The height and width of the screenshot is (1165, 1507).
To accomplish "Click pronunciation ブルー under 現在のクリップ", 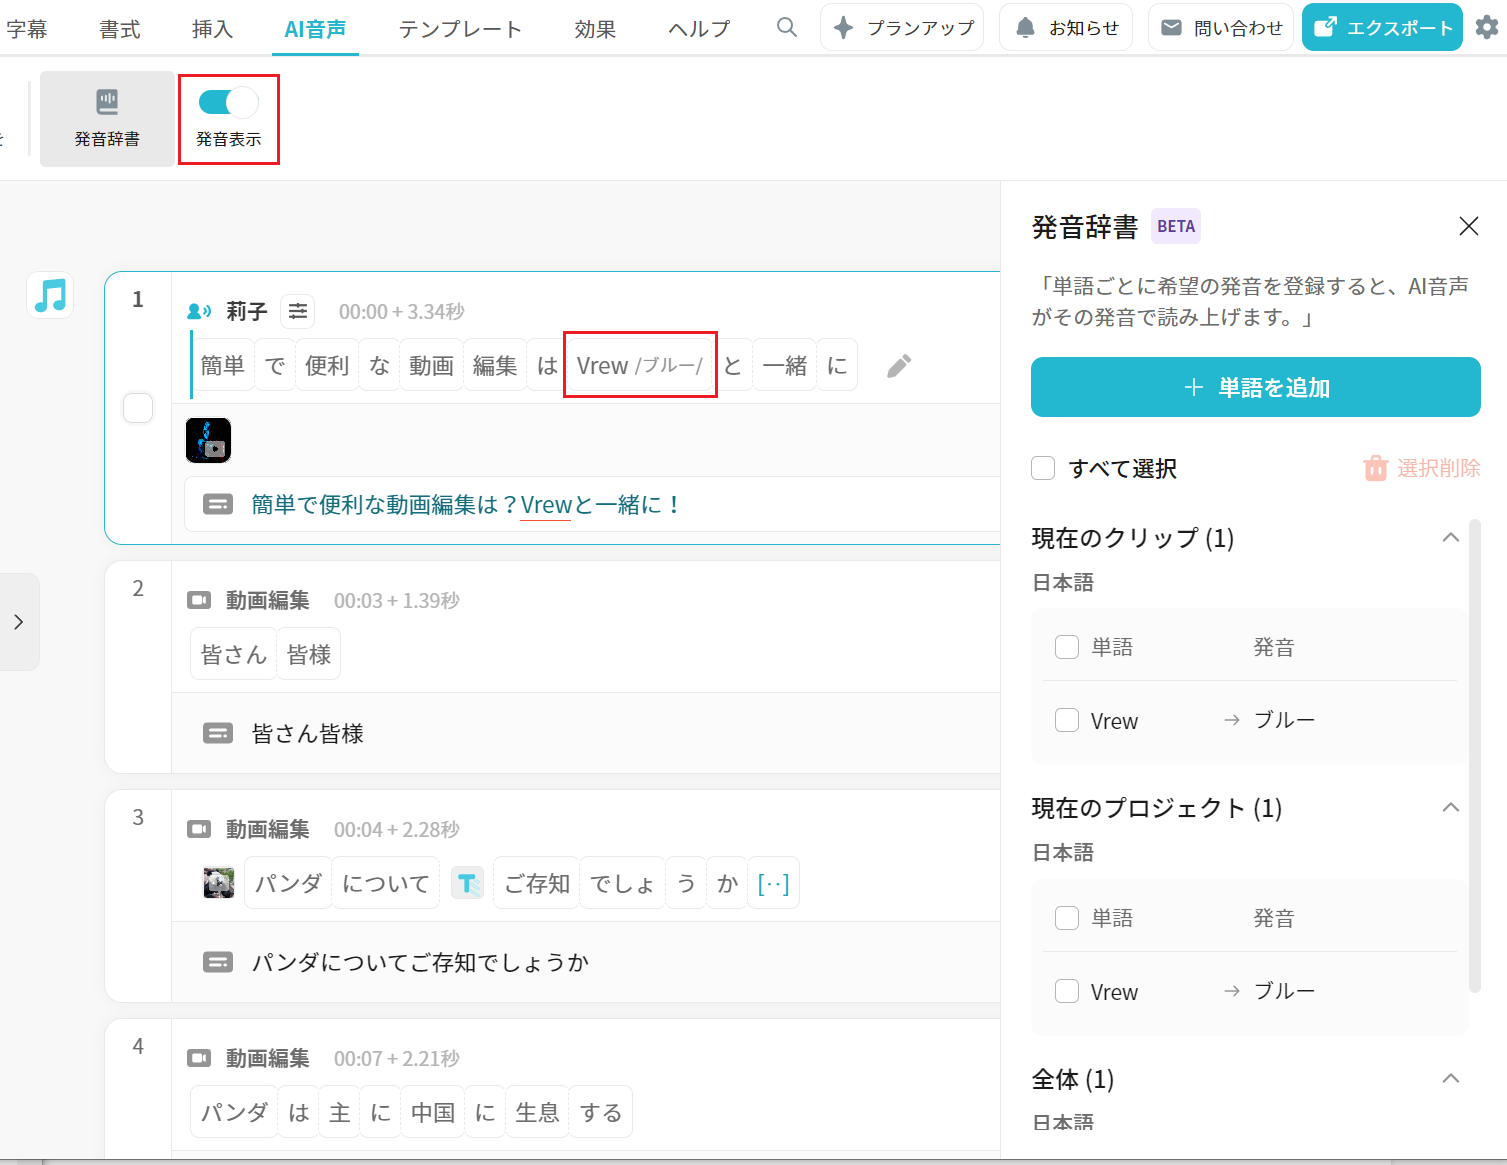I will pyautogui.click(x=1284, y=720).
